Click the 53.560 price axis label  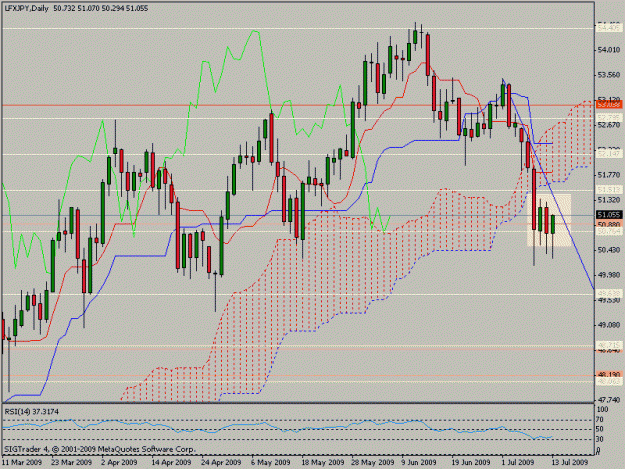tap(609, 75)
